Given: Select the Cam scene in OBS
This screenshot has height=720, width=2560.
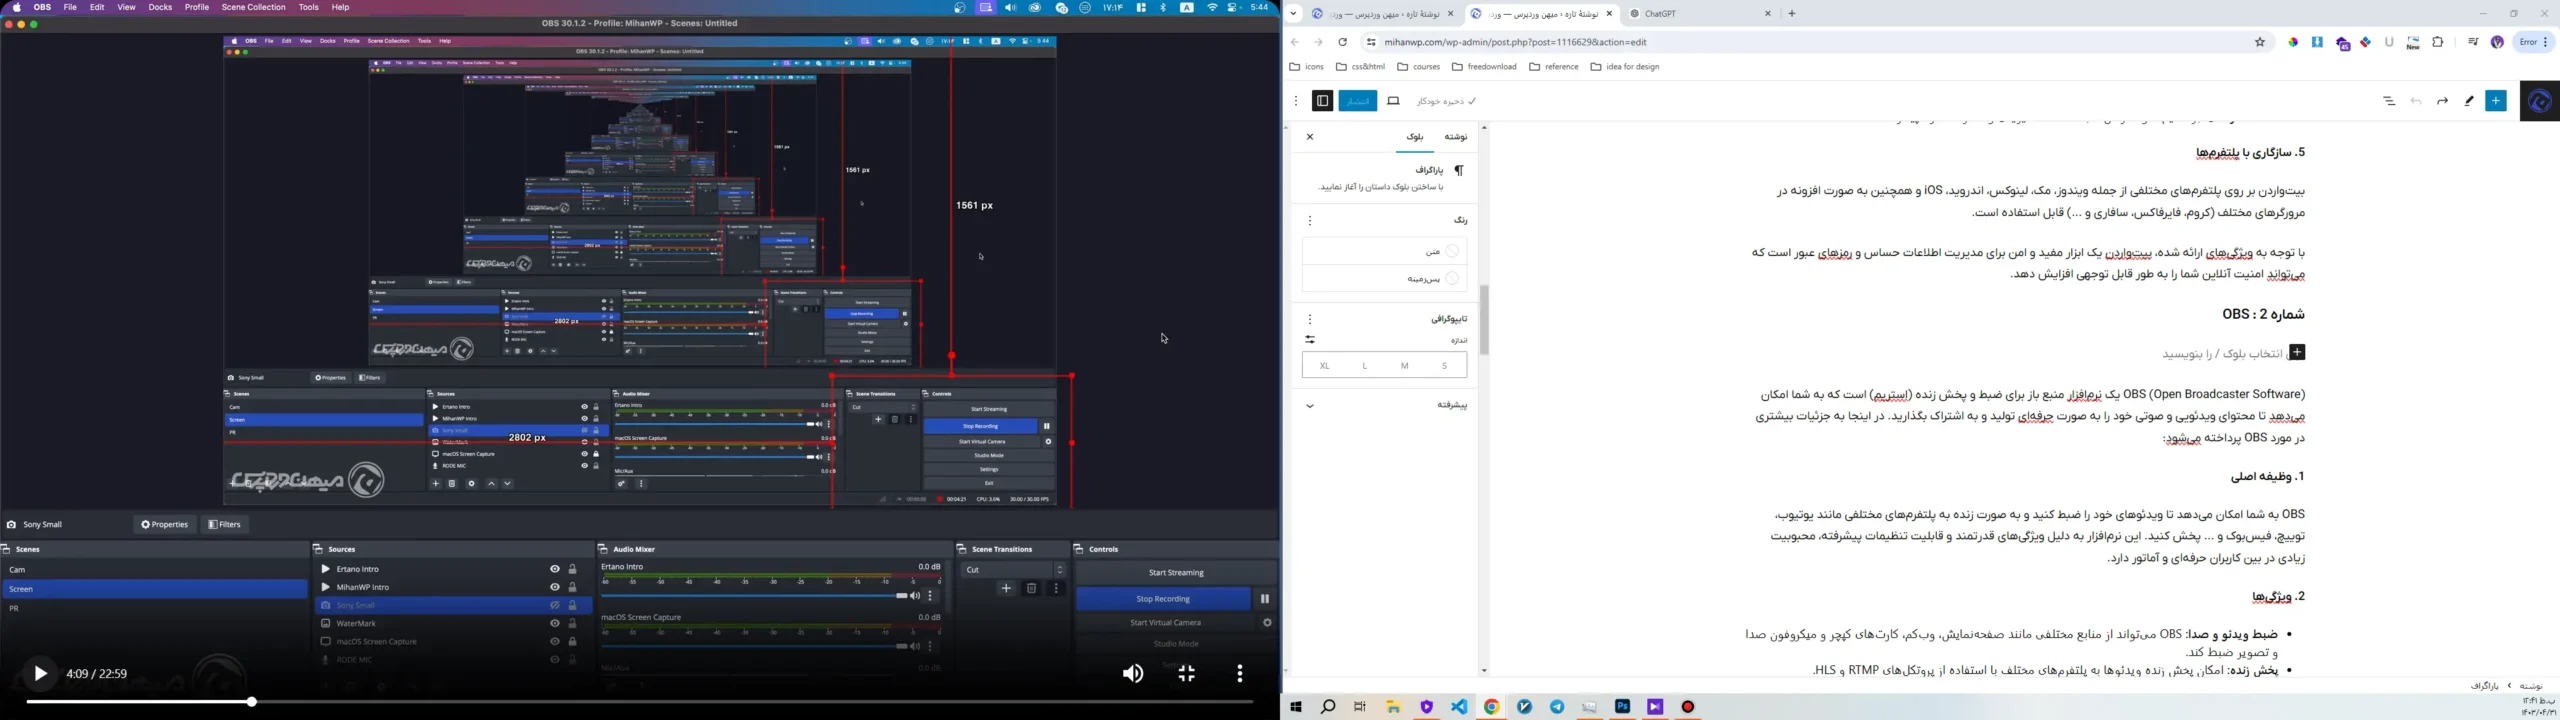Looking at the screenshot, I should 155,570.
